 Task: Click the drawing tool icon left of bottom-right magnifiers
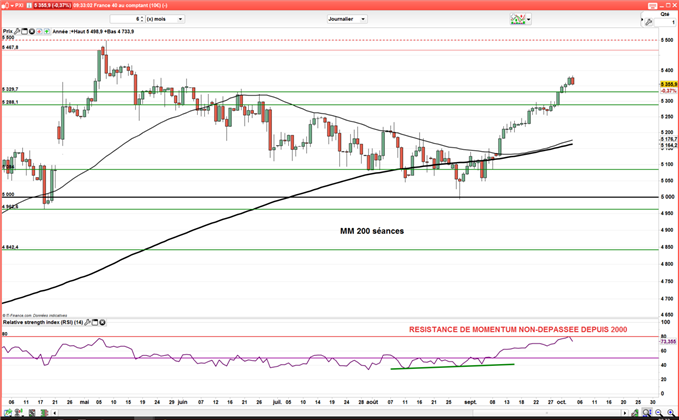point(635,413)
